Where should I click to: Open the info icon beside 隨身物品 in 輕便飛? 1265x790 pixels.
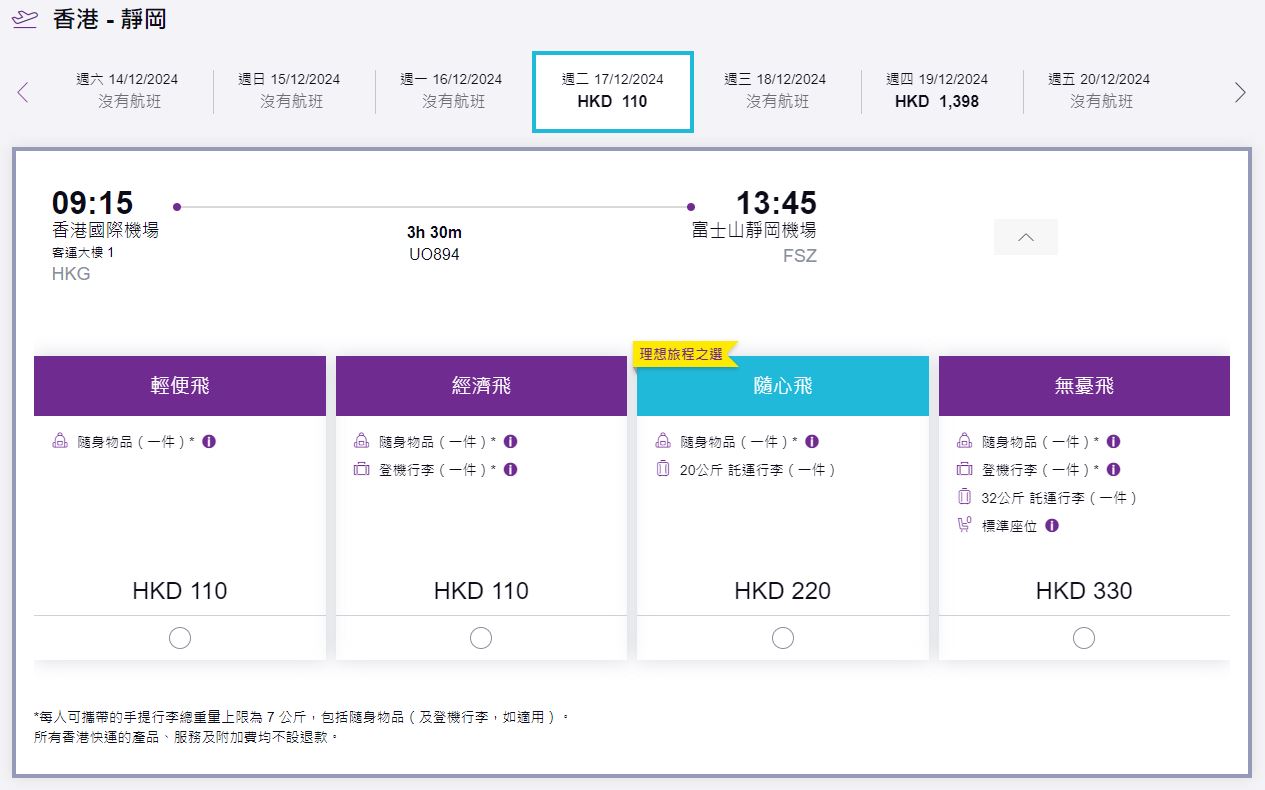click(x=208, y=440)
